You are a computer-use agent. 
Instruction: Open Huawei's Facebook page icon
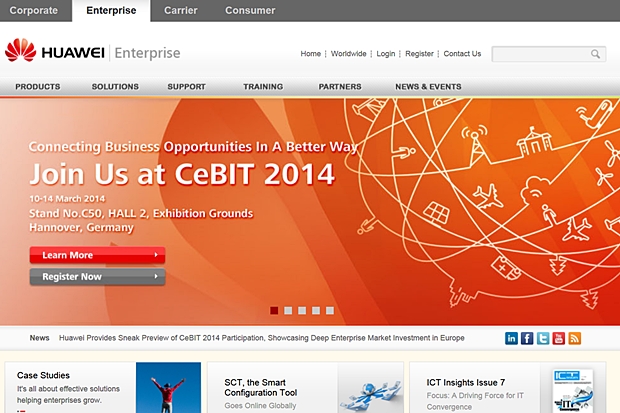tap(527, 338)
